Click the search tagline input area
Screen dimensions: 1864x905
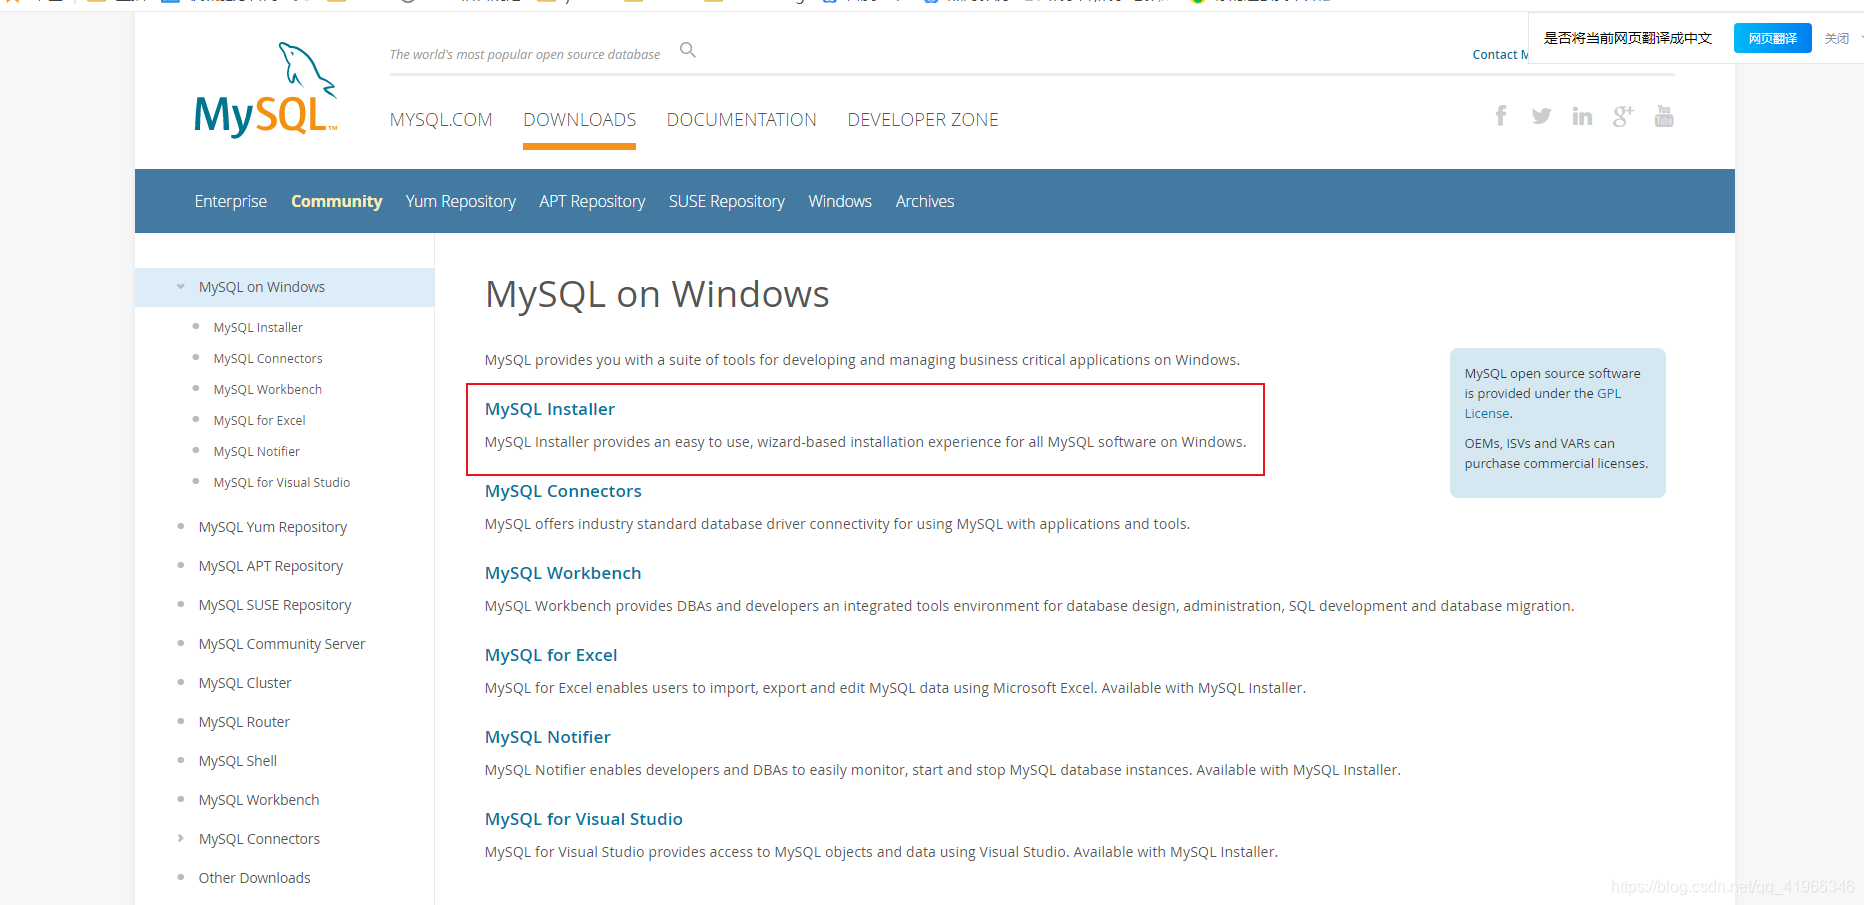pos(525,54)
